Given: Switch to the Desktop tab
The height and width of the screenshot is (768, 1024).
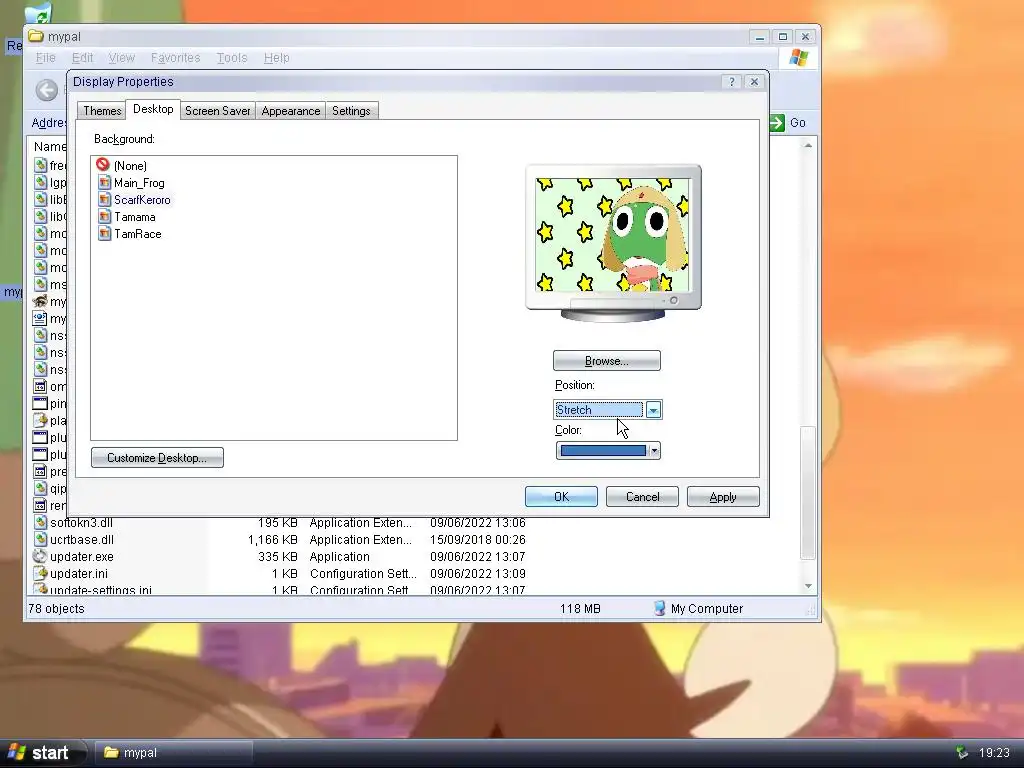Looking at the screenshot, I should coord(153,109).
